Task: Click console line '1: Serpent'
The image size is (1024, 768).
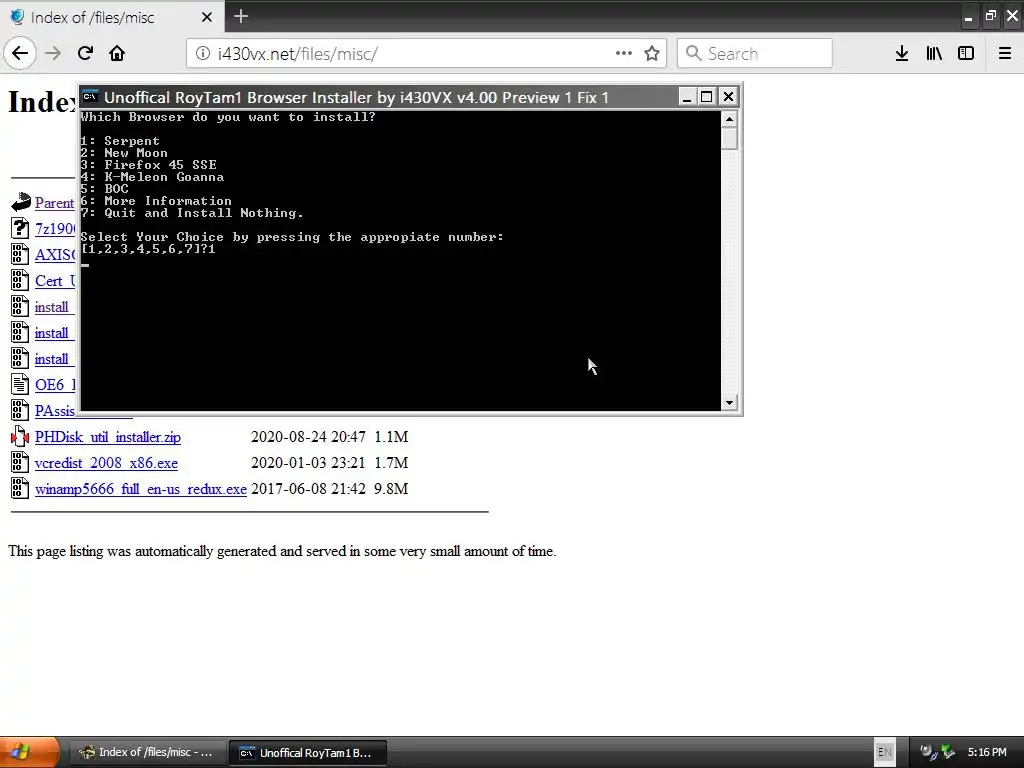Action: click(120, 141)
